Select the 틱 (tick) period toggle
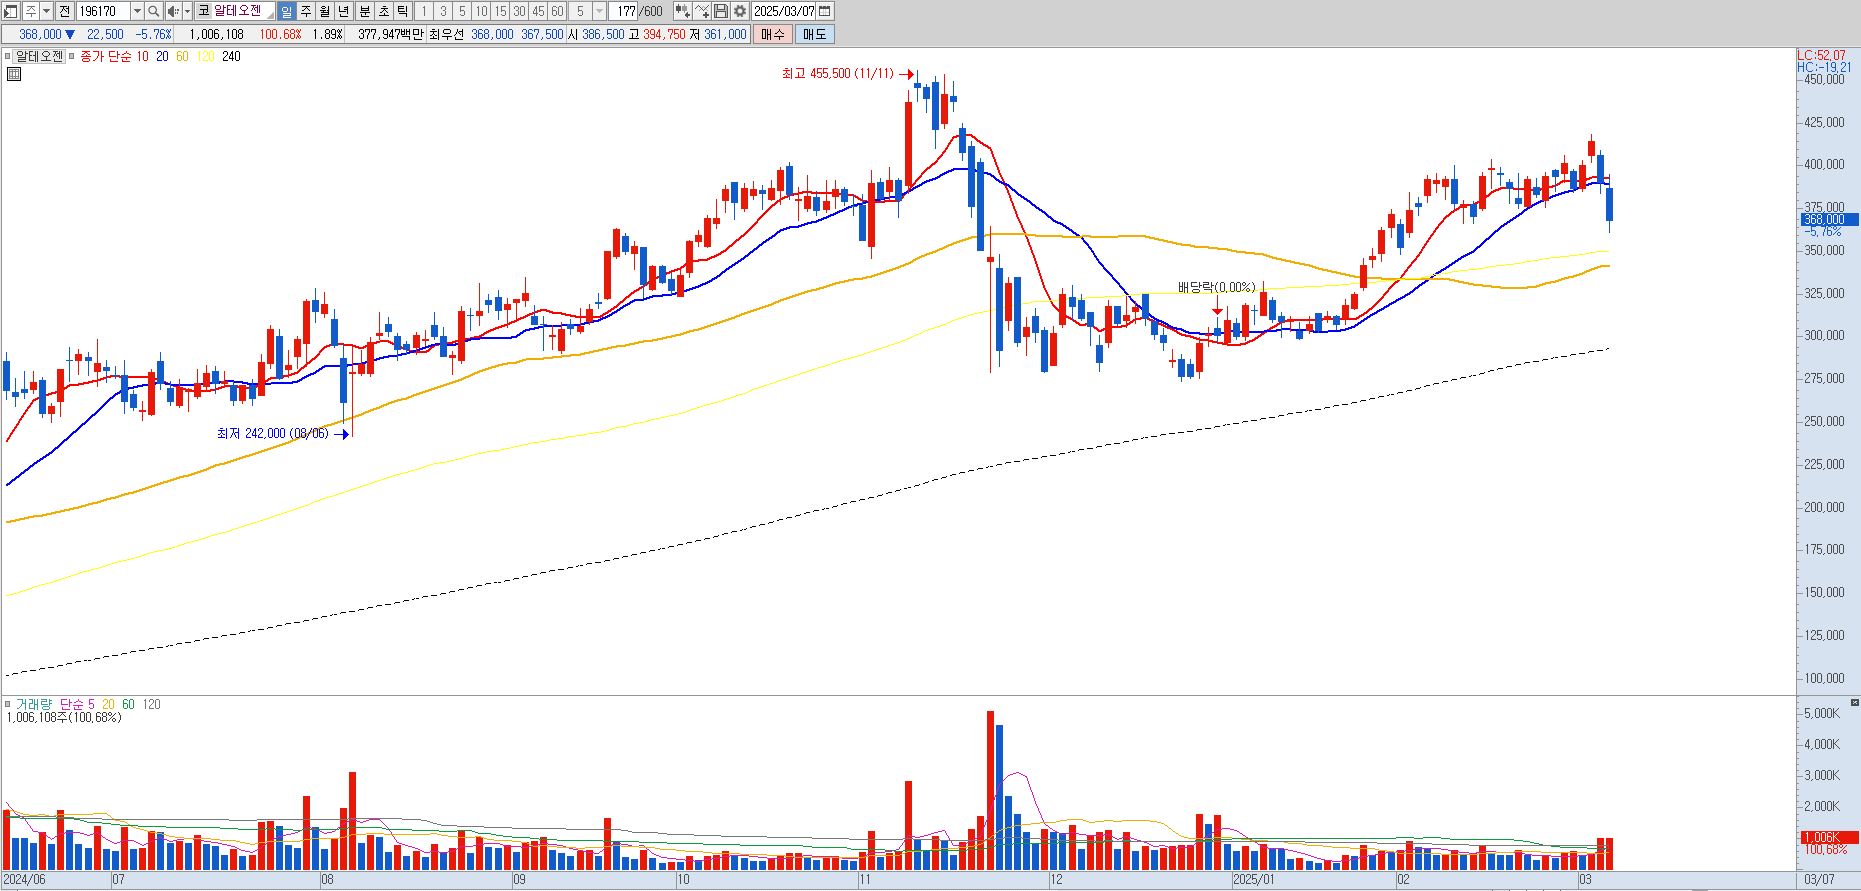 click(x=402, y=11)
